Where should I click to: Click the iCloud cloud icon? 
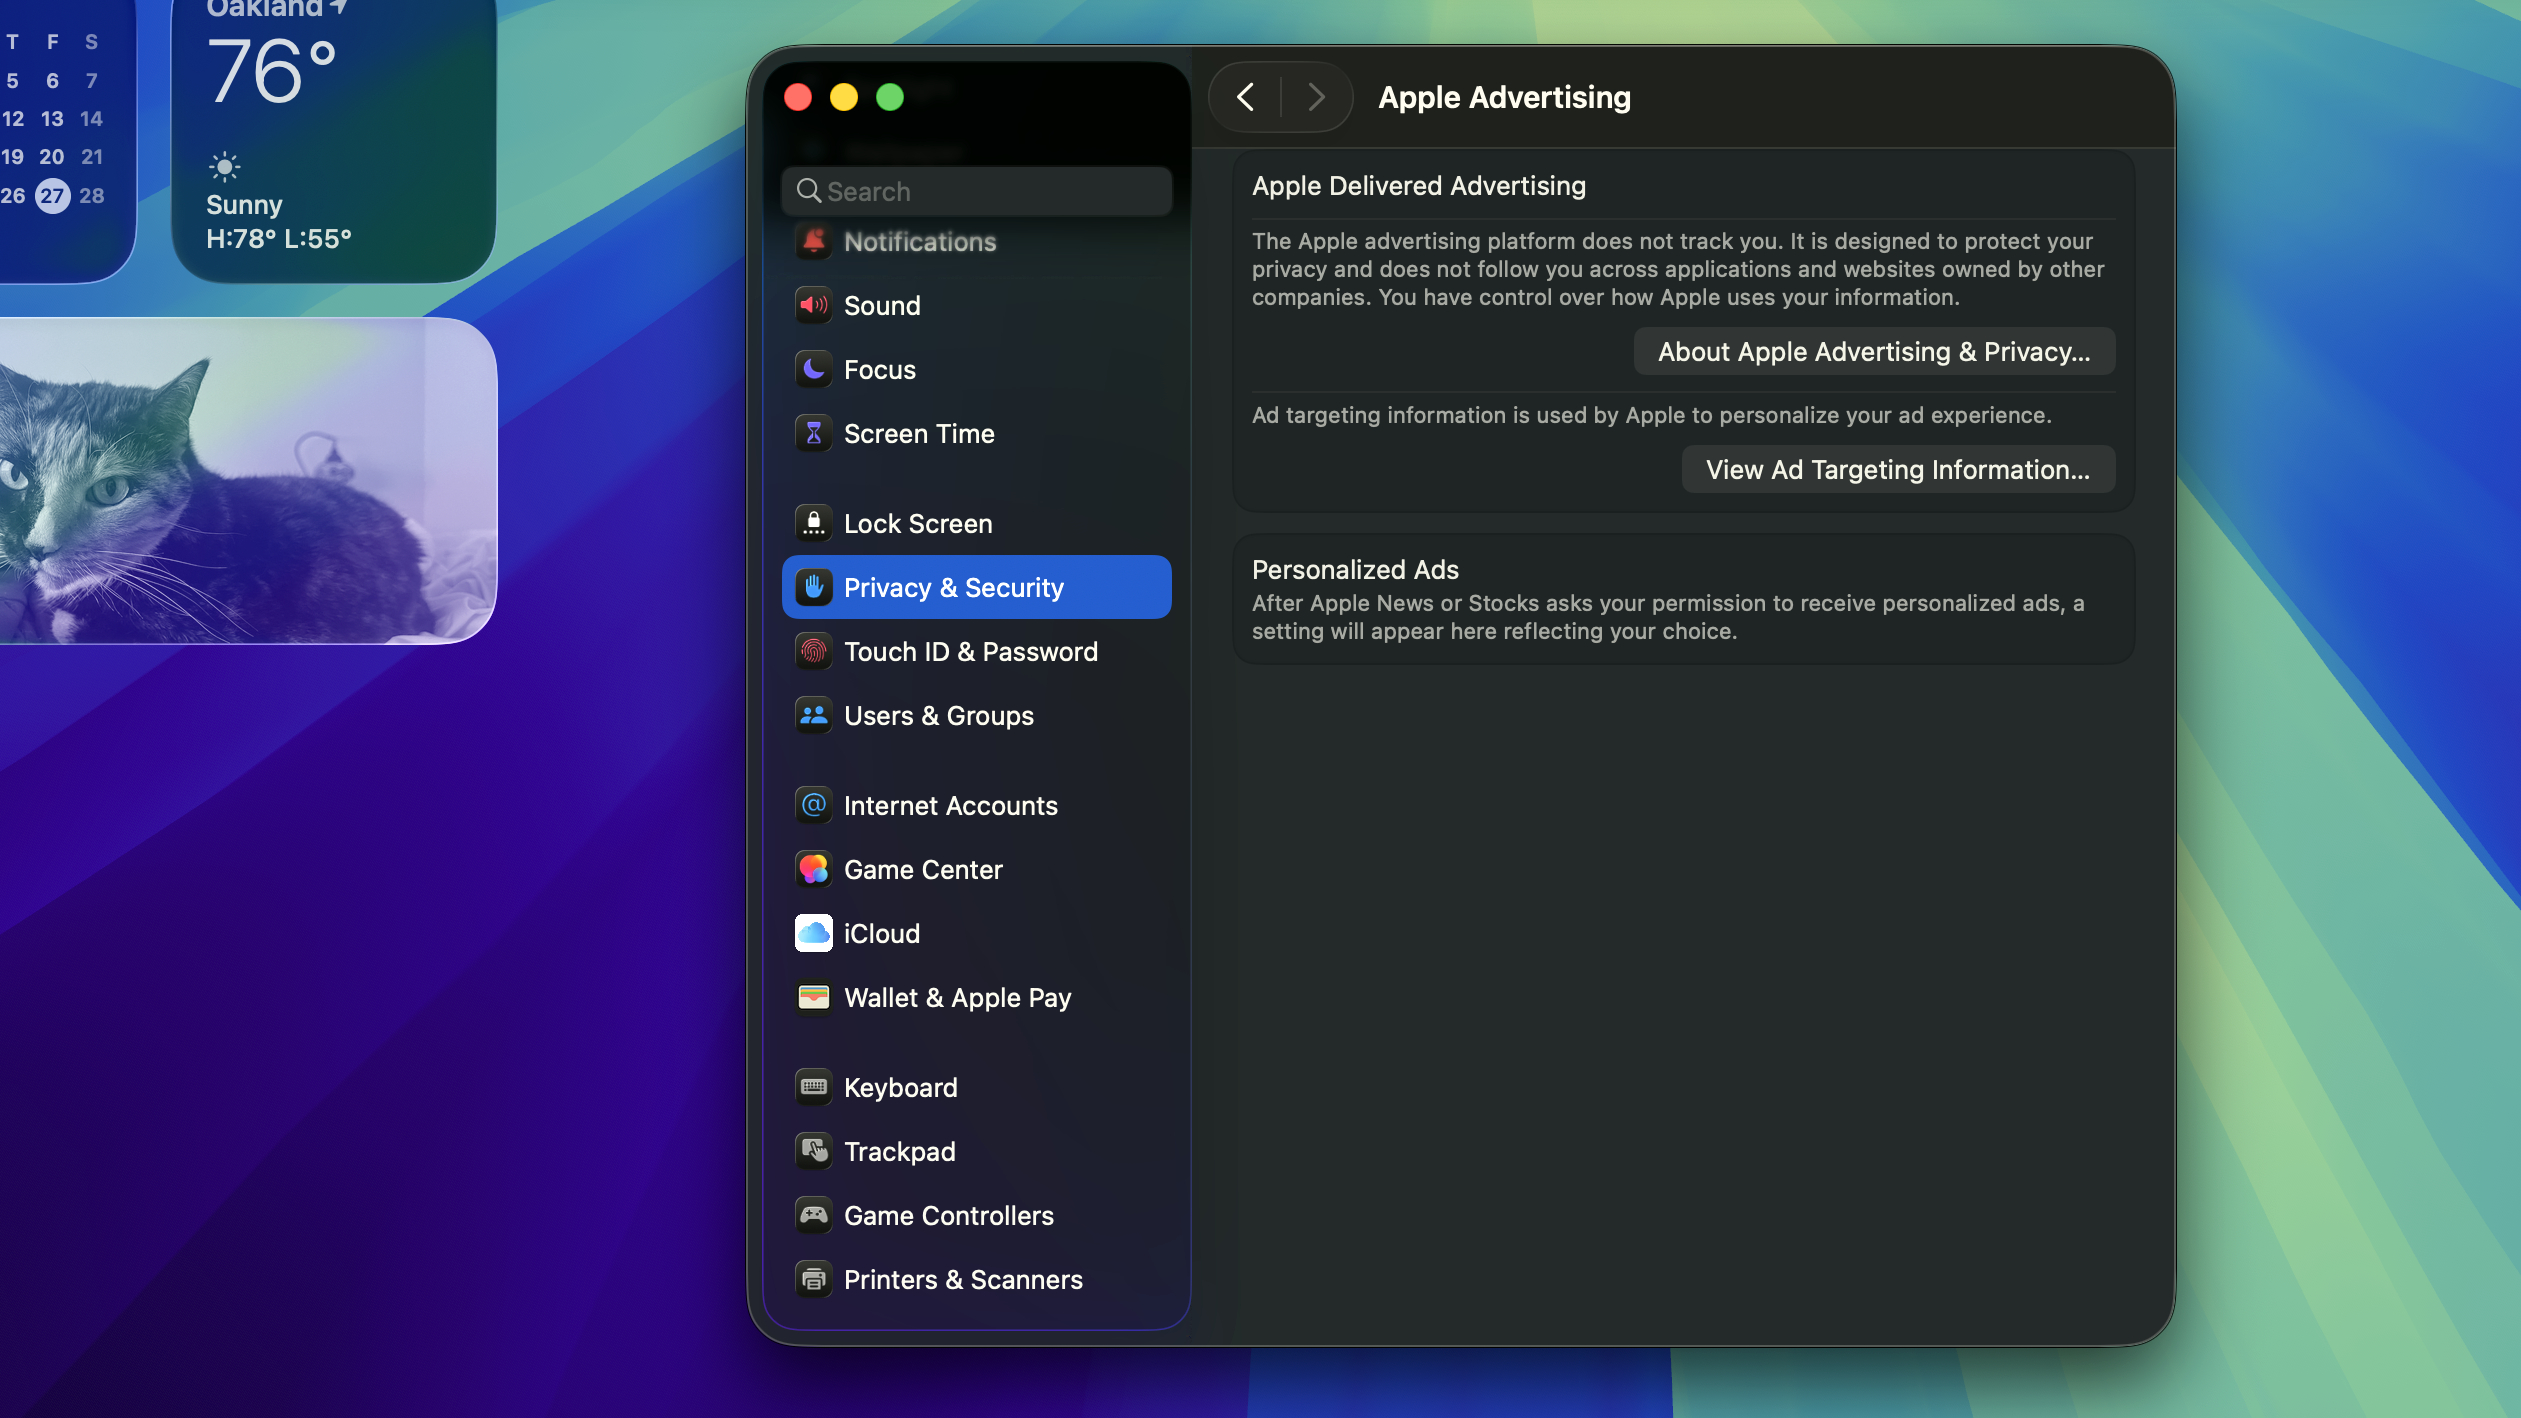(x=813, y=933)
